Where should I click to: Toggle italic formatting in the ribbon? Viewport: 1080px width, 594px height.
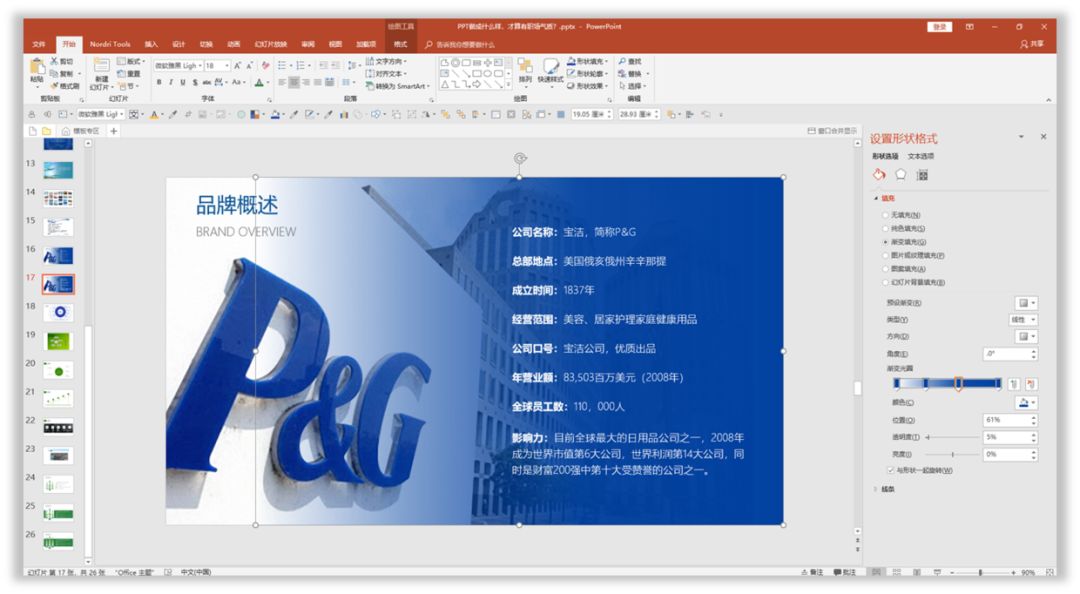[x=171, y=82]
